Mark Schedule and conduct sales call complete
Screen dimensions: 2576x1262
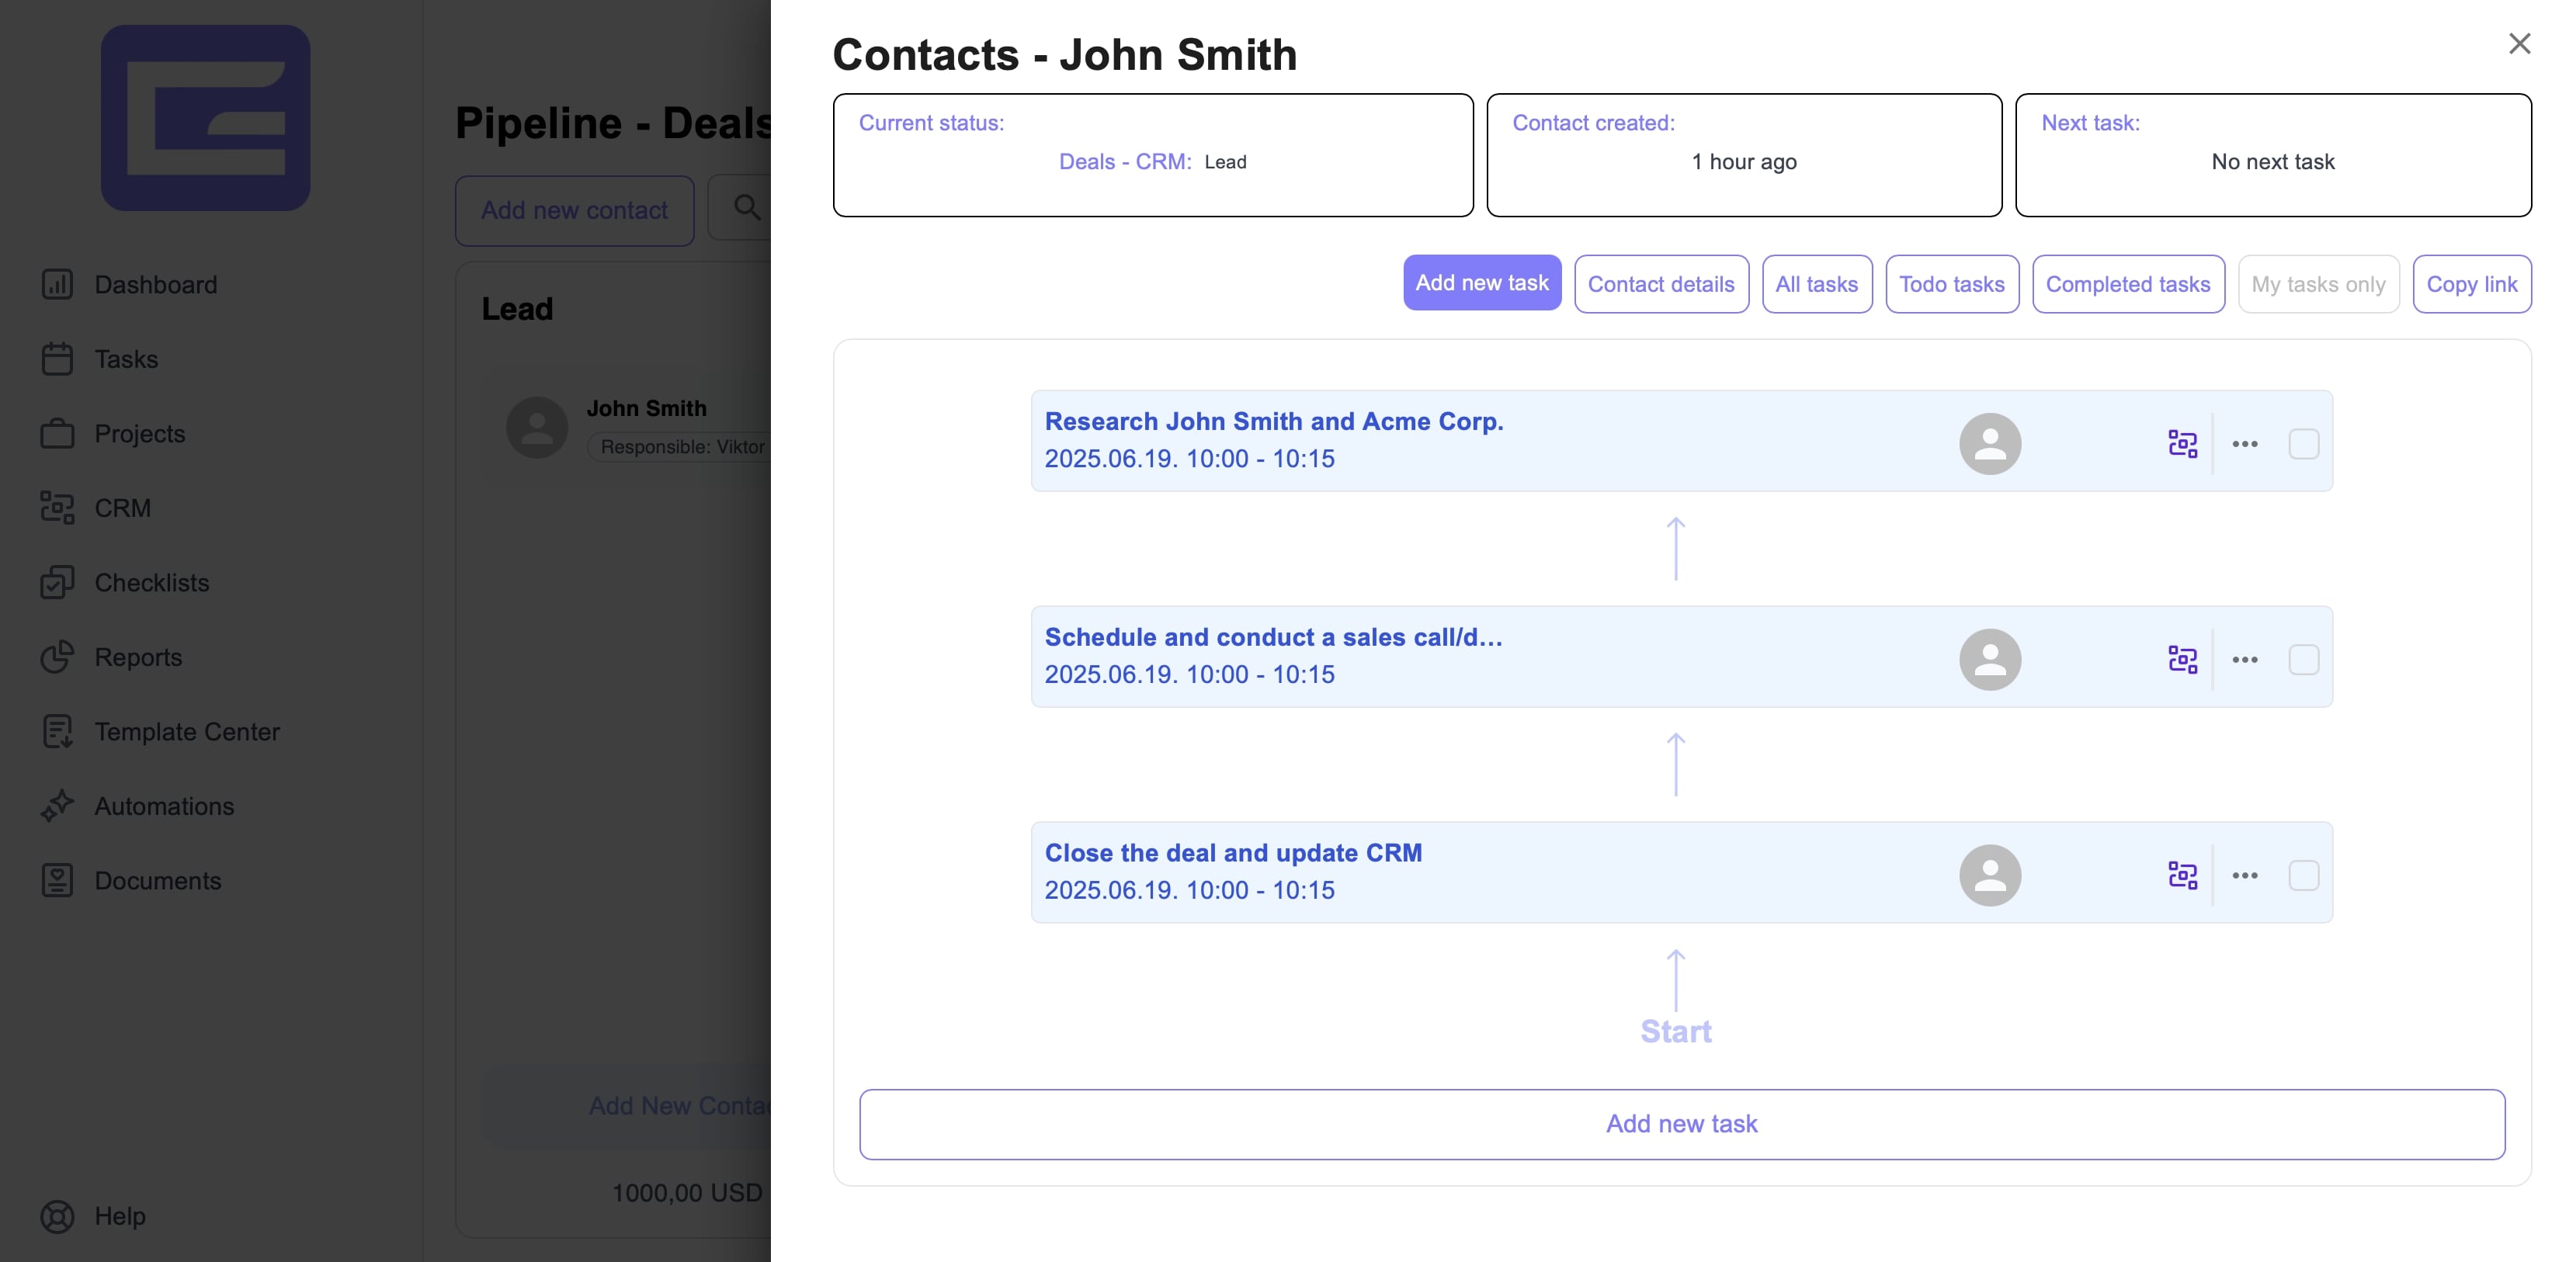point(2304,659)
